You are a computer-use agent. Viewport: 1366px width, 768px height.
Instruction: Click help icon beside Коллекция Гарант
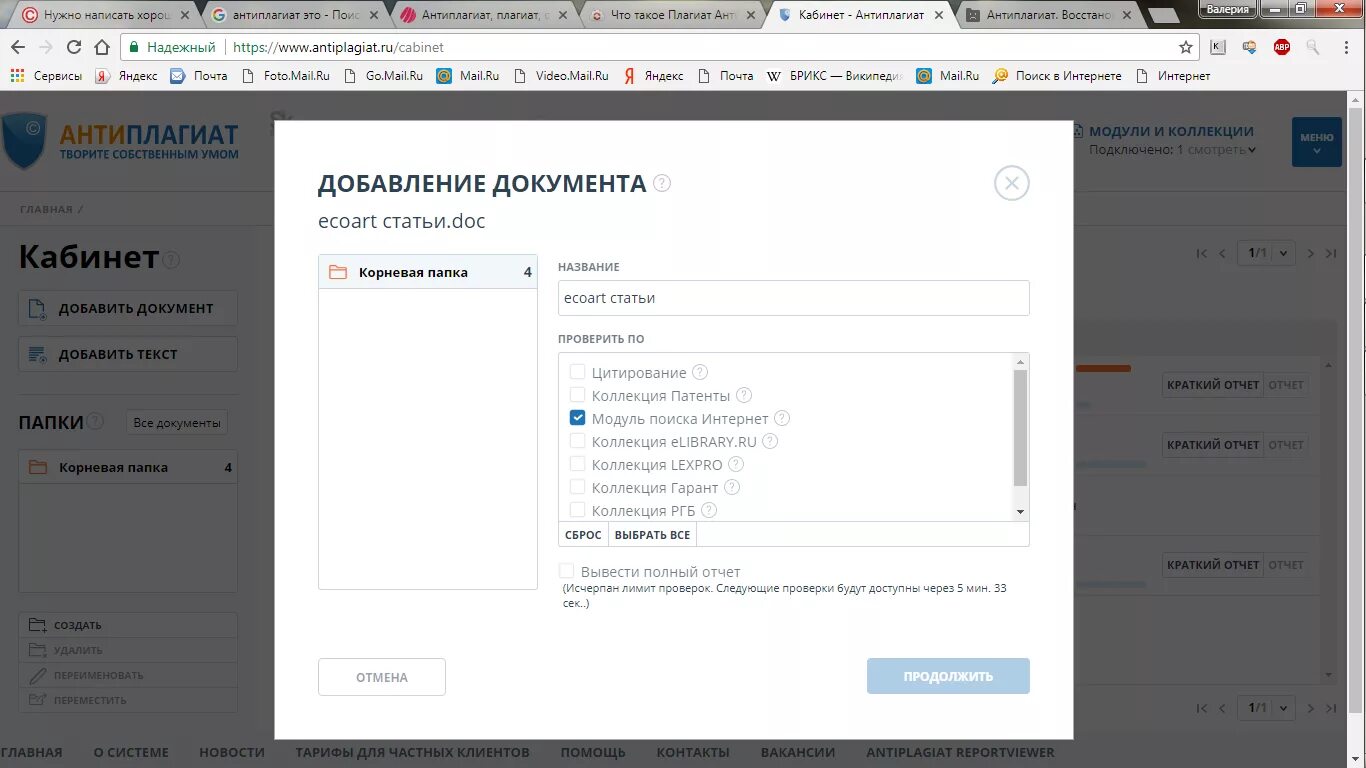[x=732, y=487]
